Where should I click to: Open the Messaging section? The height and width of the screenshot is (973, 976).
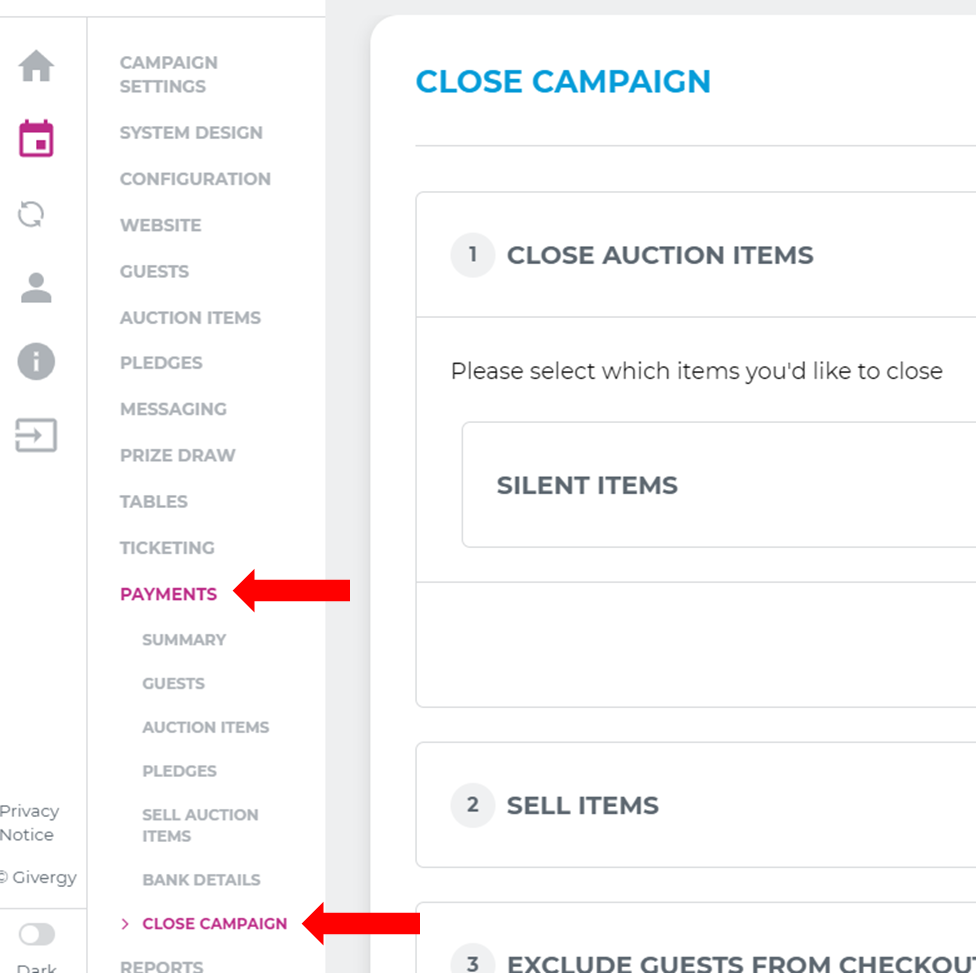pyautogui.click(x=174, y=409)
